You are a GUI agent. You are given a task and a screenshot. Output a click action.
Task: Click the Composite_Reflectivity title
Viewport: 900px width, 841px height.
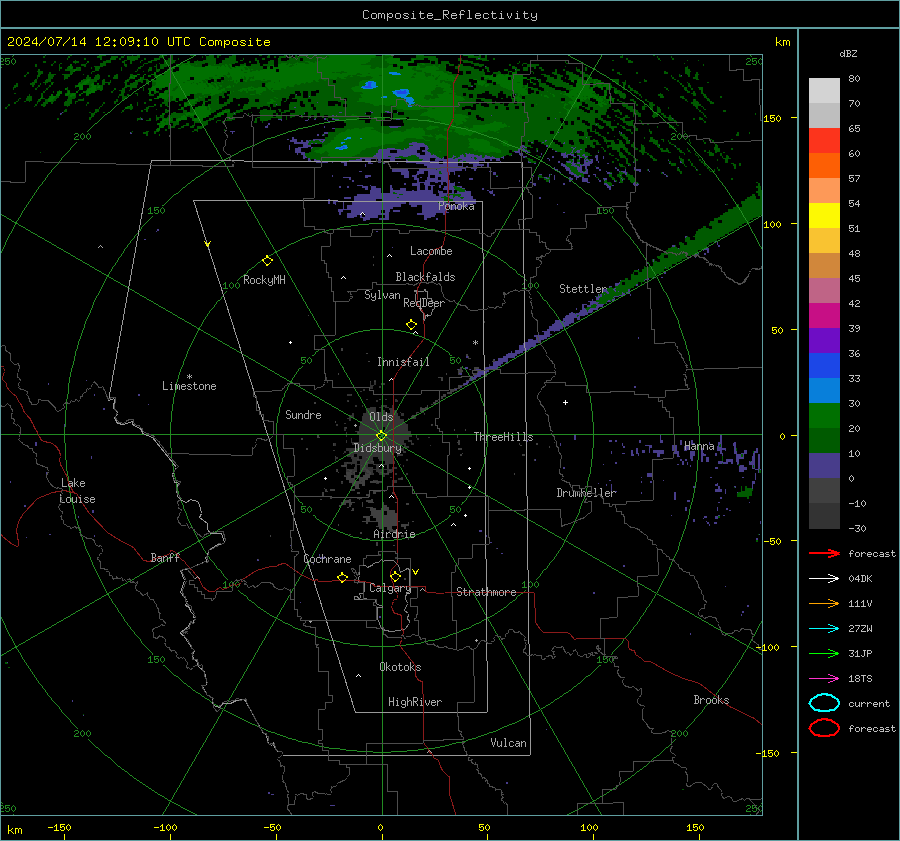point(450,15)
